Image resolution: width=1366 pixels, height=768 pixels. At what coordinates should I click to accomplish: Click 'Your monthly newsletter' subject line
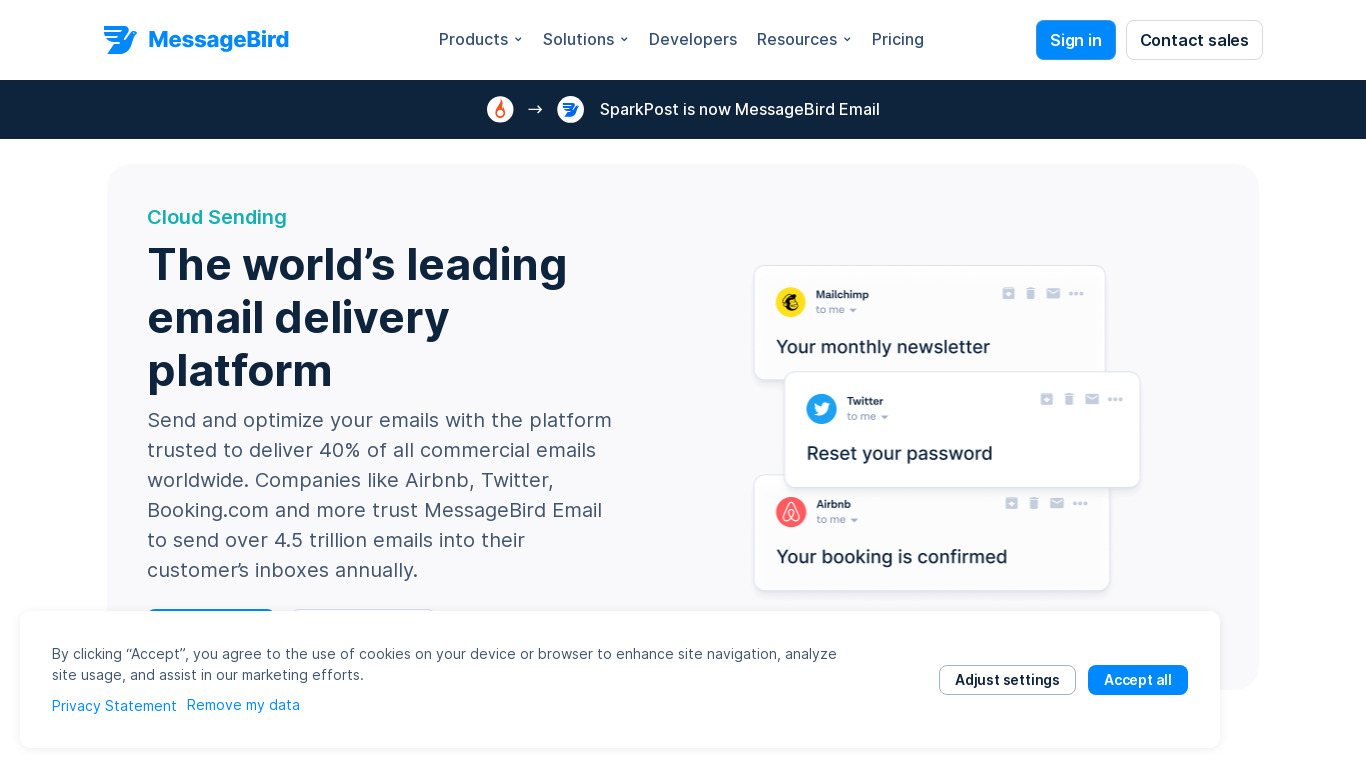883,347
